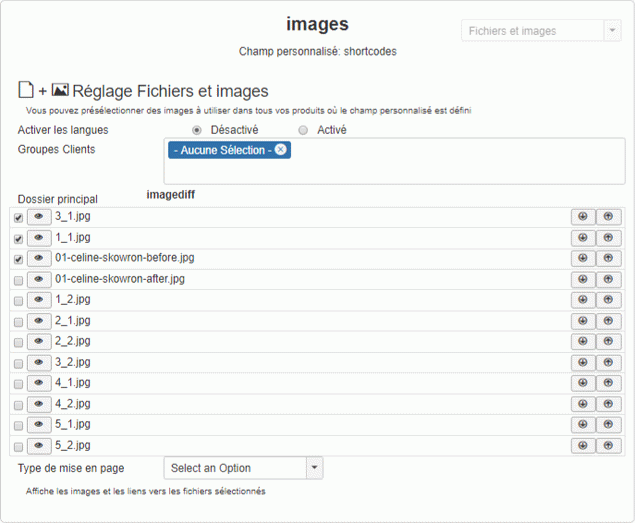Click the eye icon next to 3_2.jpg
This screenshot has height=523, width=635.
tap(39, 362)
